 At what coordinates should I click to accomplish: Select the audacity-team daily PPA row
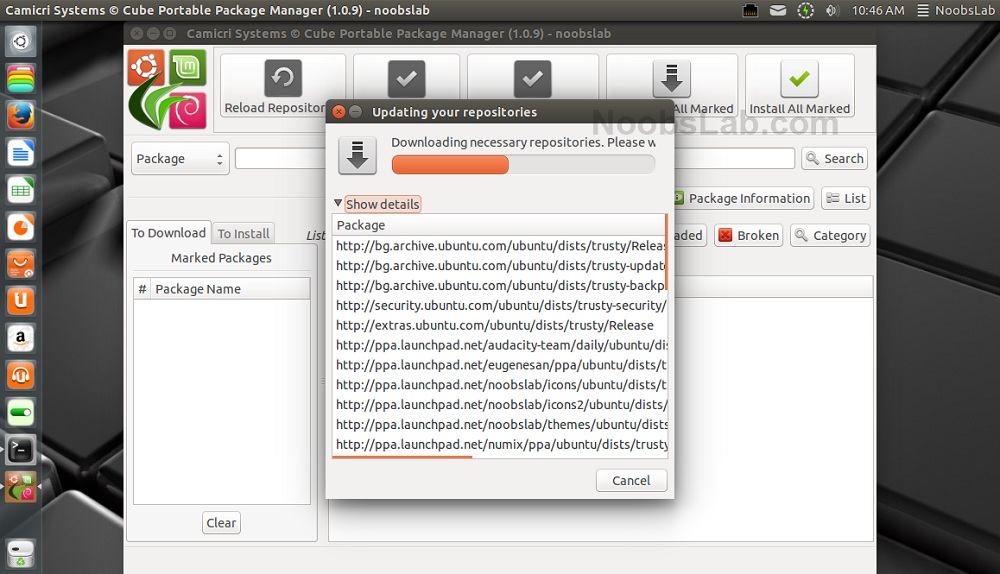click(500, 345)
